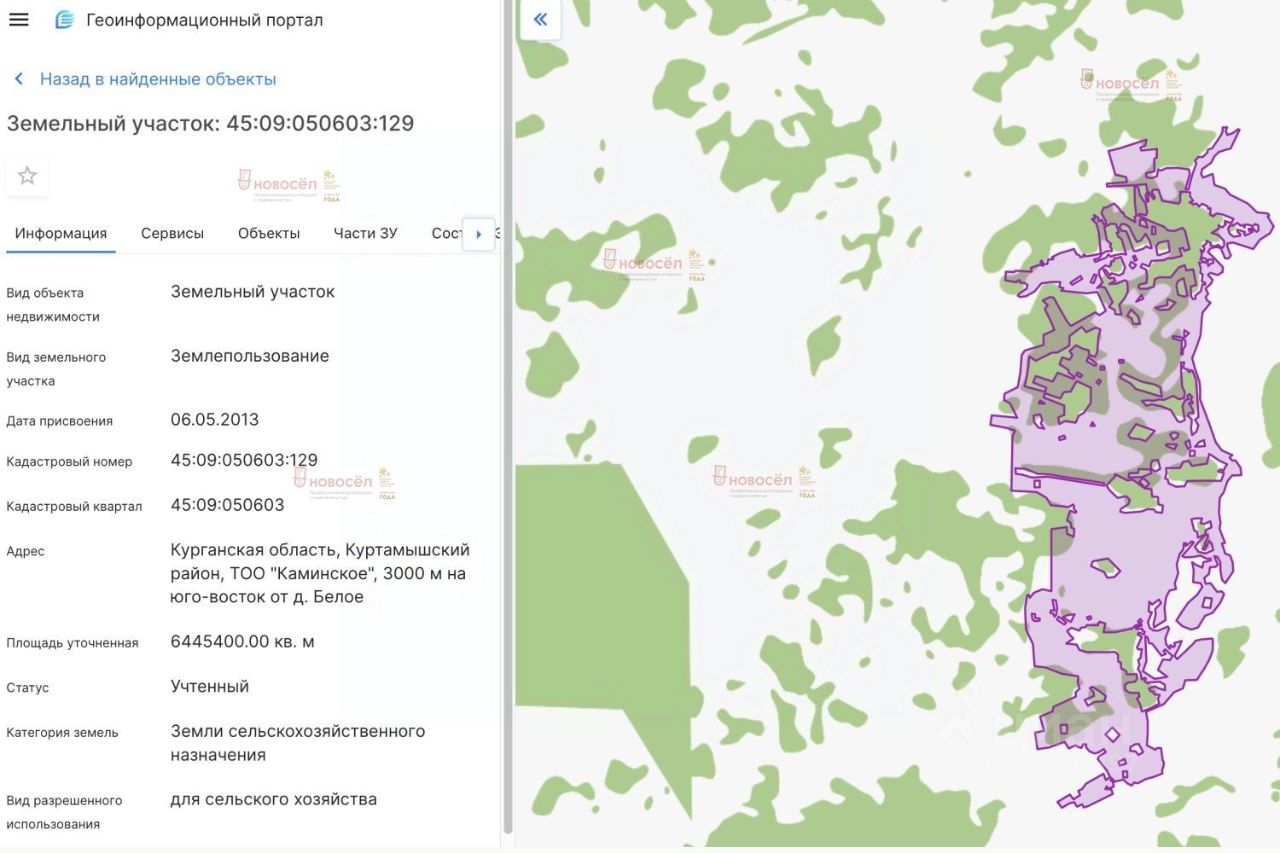Viewport: 1280px width, 853px height.
Task: Select the date 06.05.2013
Action: point(215,420)
